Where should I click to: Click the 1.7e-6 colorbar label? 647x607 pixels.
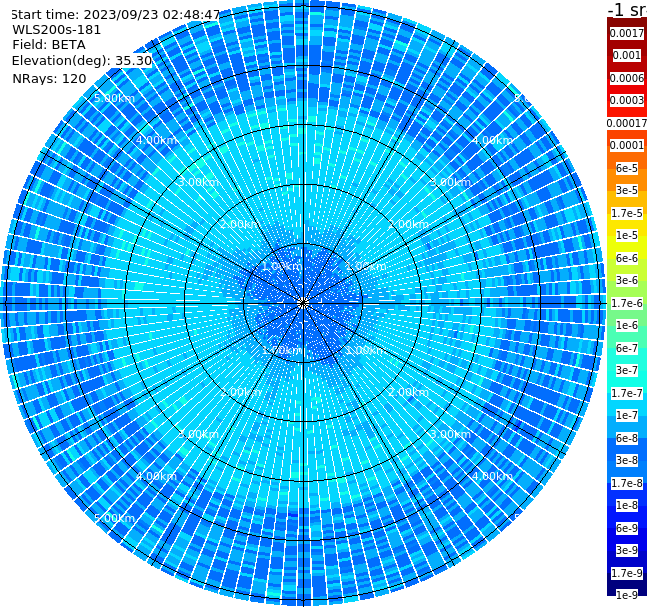(627, 303)
